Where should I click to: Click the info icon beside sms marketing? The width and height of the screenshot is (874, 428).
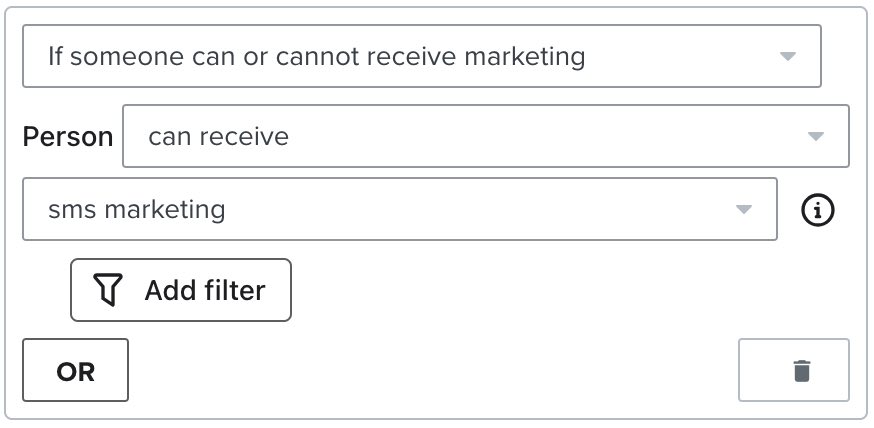[x=818, y=210]
